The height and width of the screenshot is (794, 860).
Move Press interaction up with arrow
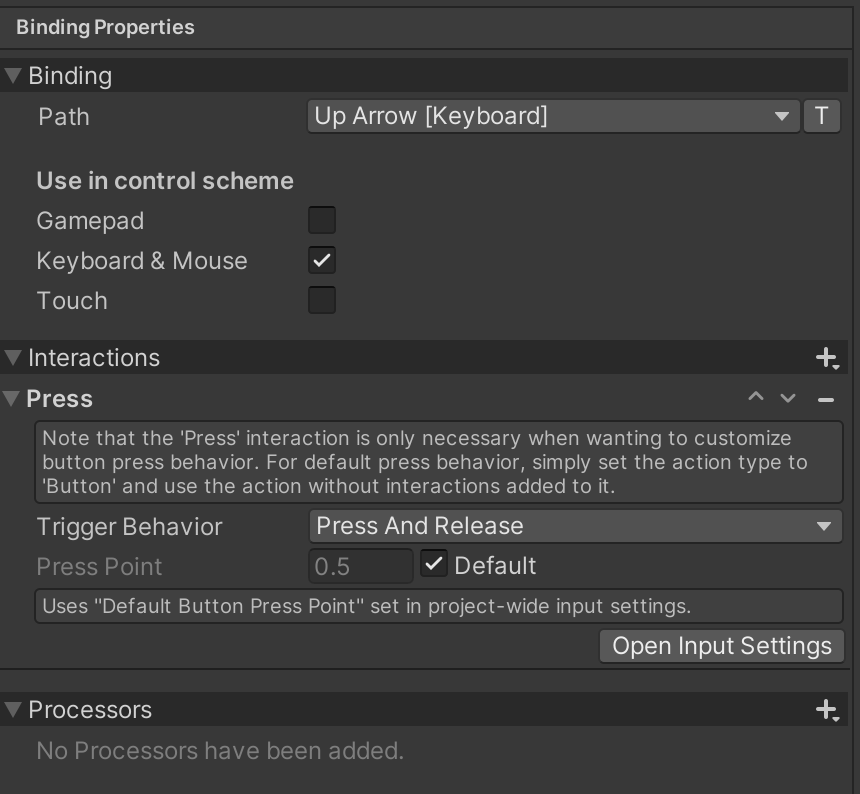pos(756,398)
